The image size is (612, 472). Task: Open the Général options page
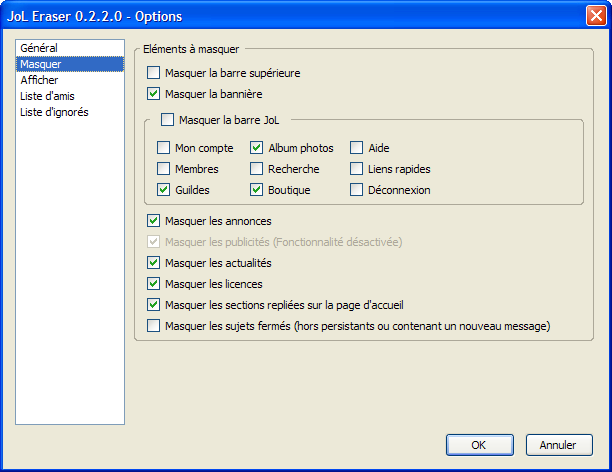coord(70,48)
